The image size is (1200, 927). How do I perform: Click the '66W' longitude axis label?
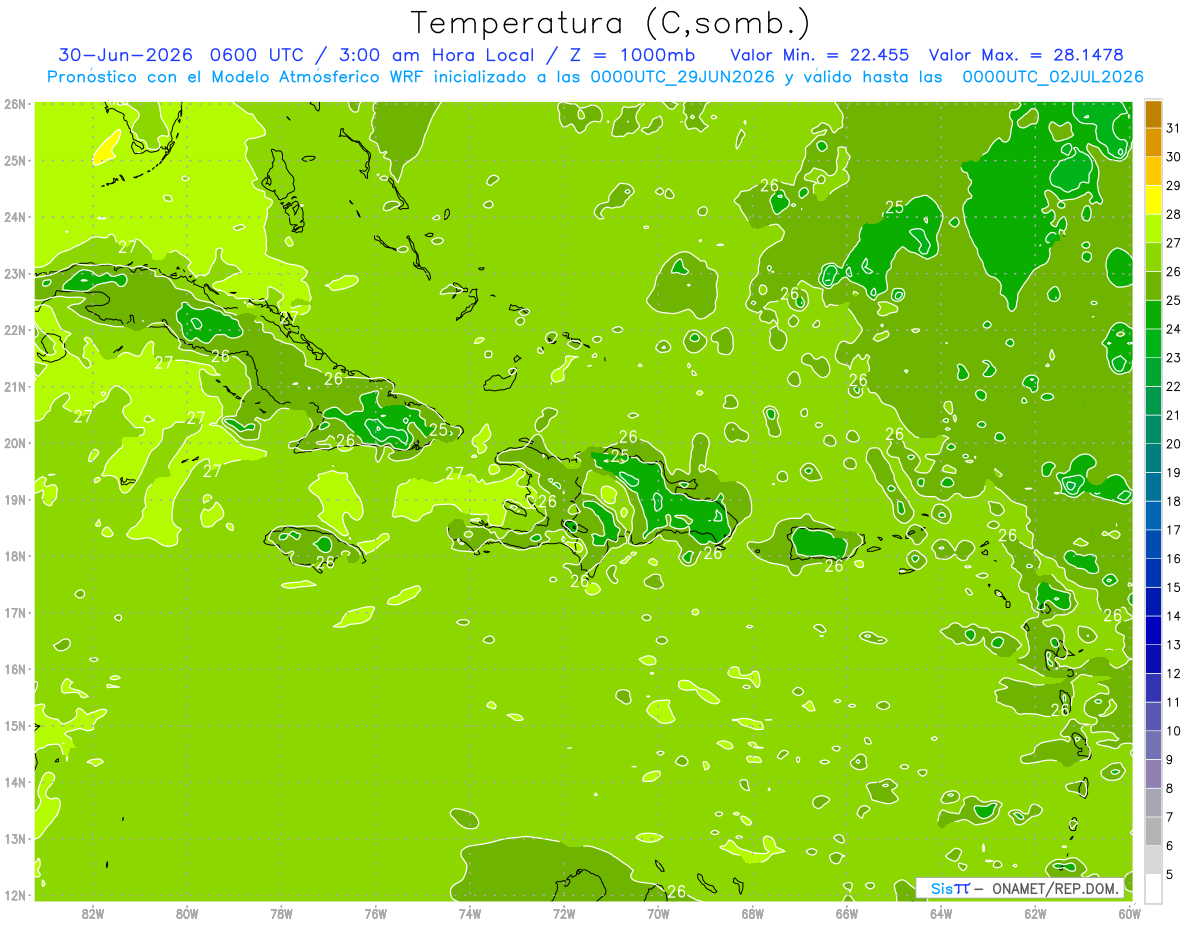[847, 913]
